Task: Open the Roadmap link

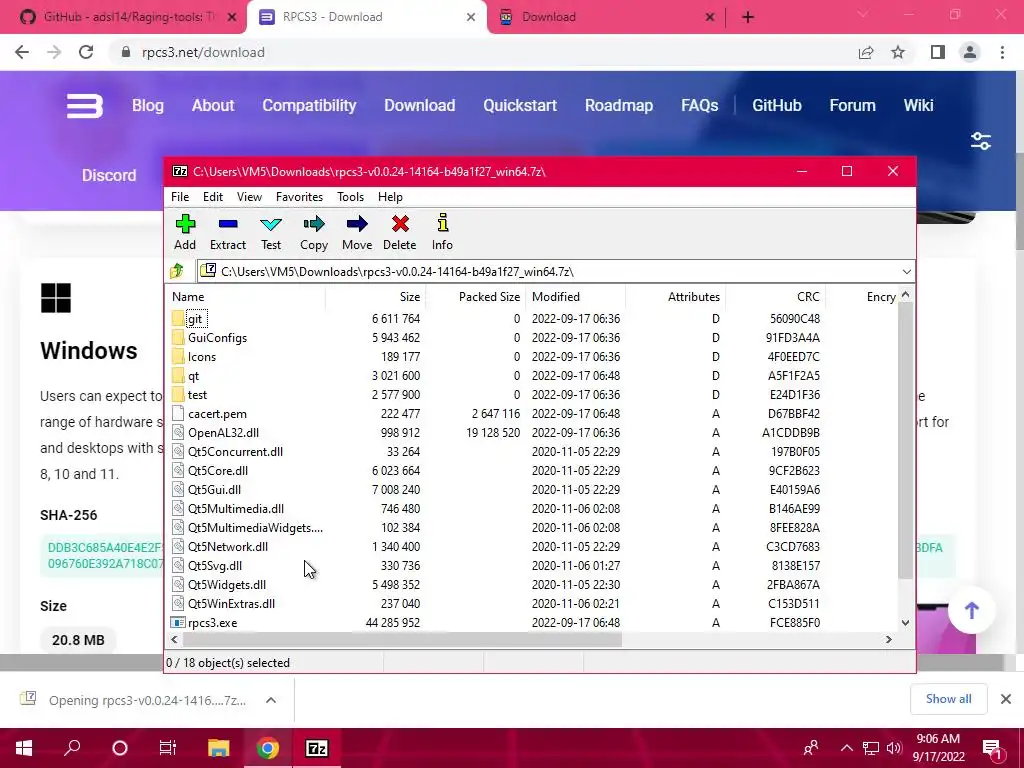Action: click(618, 105)
